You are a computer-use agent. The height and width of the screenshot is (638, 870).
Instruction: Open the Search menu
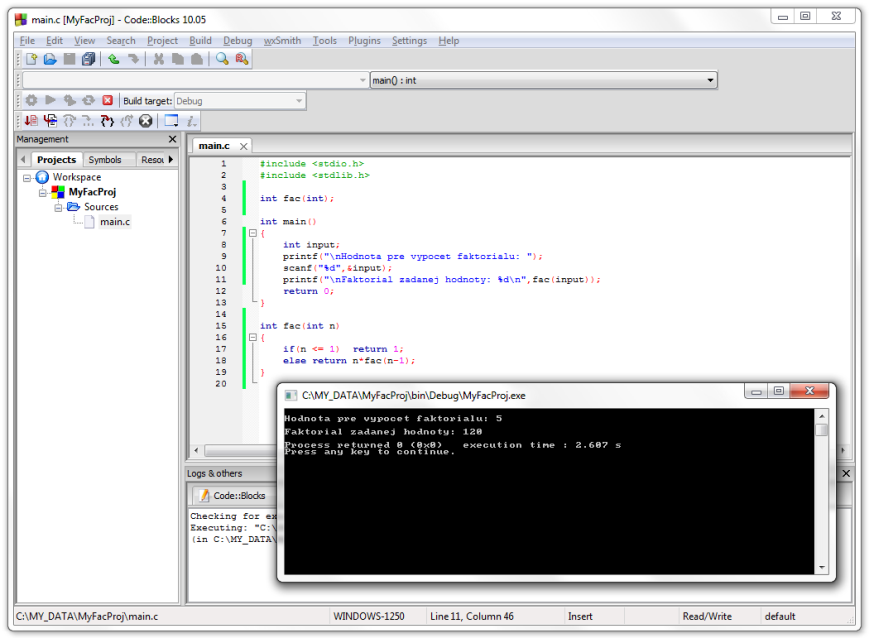pos(121,40)
